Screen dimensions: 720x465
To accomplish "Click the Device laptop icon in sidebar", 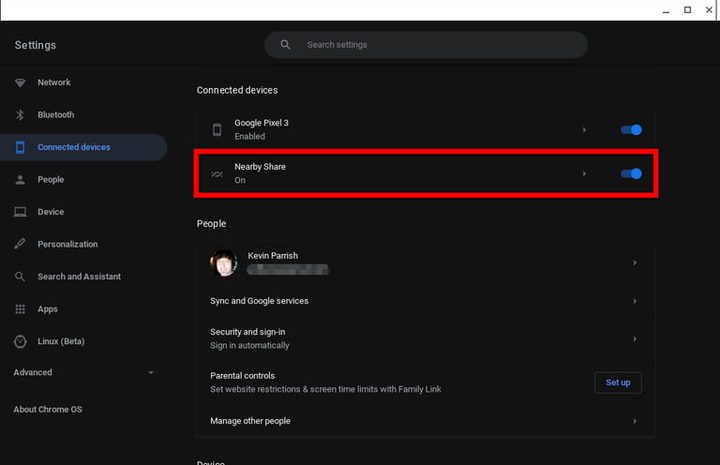I will [20, 212].
